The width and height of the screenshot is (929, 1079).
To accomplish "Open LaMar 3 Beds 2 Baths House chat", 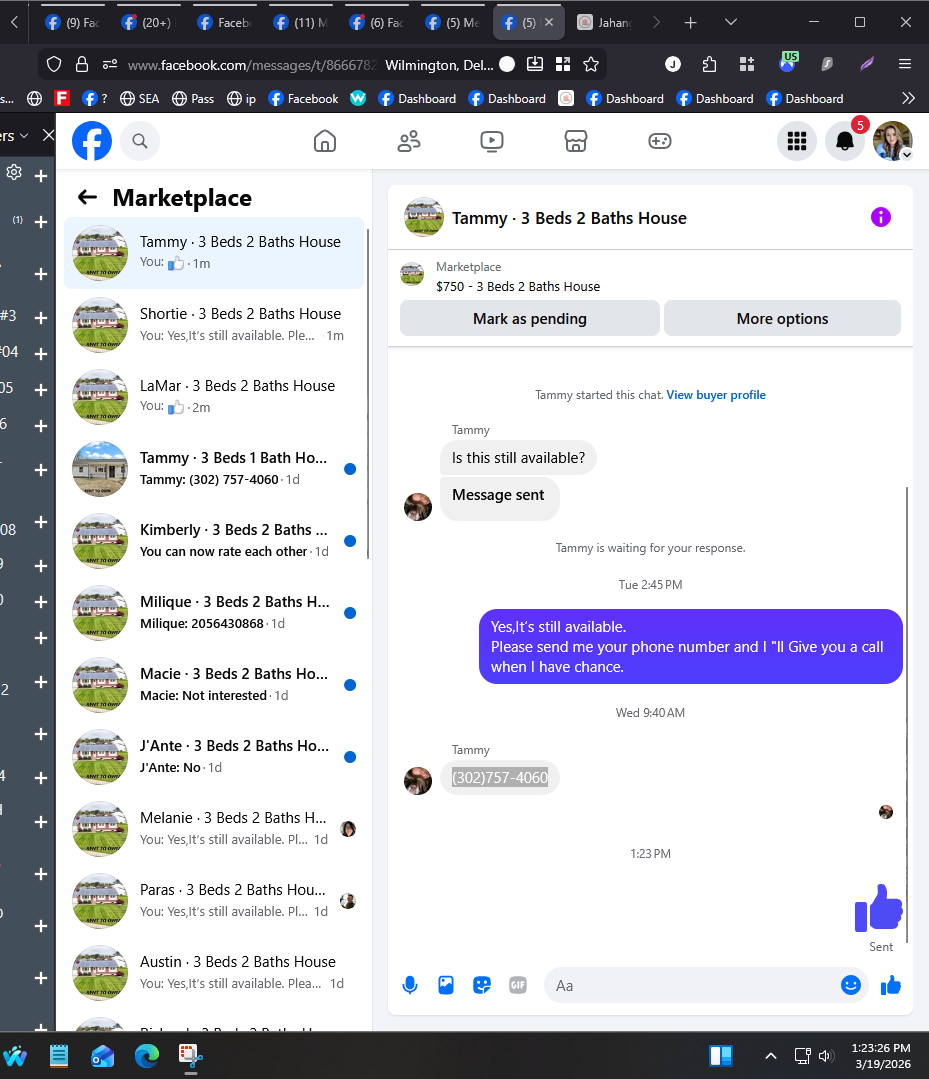I will coord(214,397).
